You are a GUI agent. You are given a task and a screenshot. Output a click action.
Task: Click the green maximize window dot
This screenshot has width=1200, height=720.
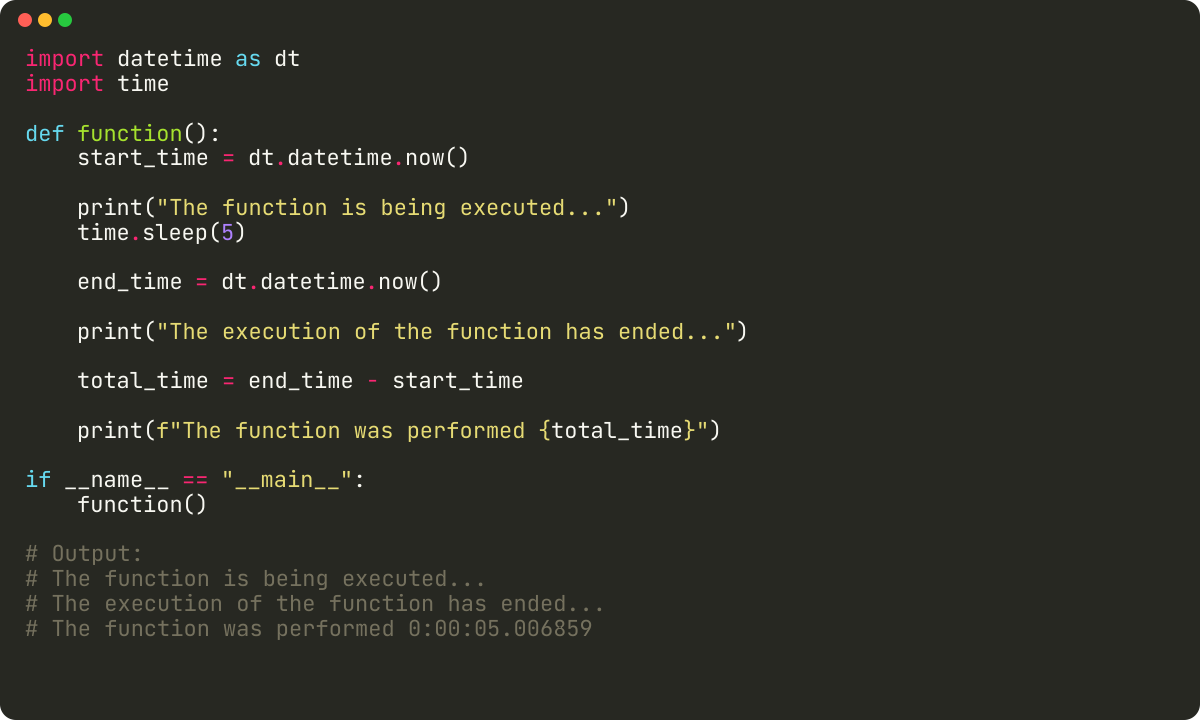65,20
